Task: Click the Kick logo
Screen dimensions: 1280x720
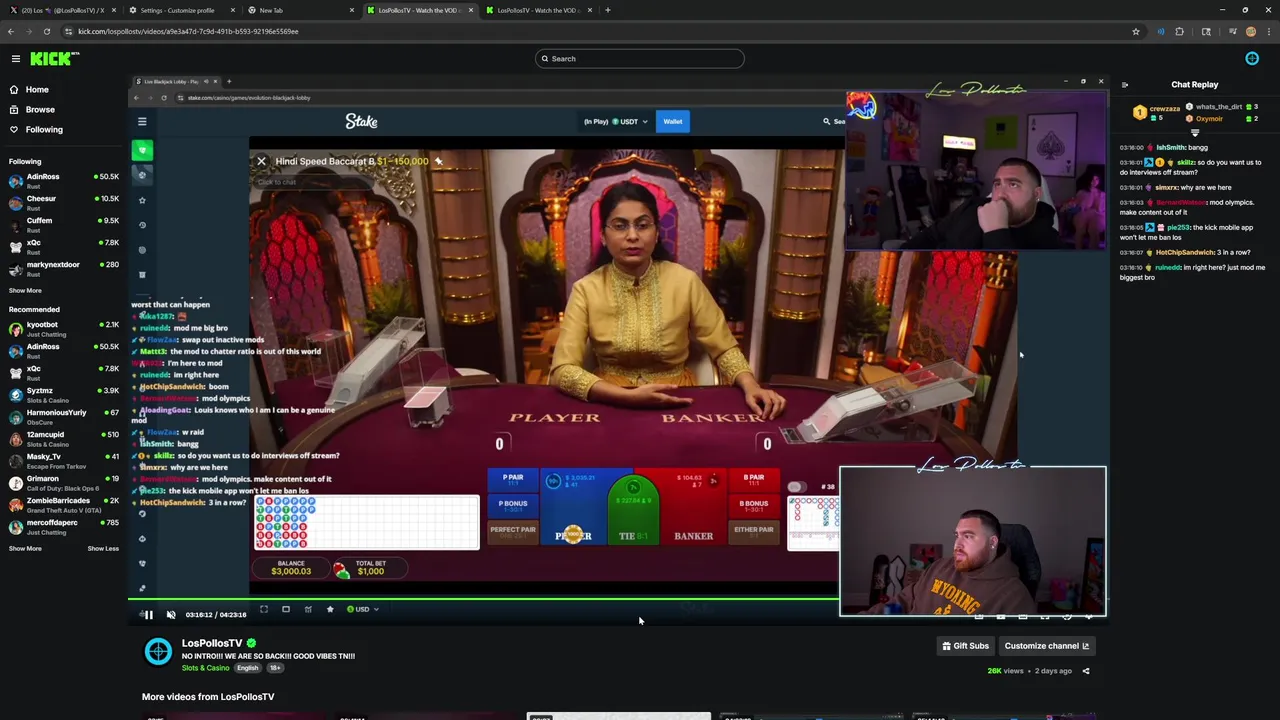Action: click(x=54, y=59)
